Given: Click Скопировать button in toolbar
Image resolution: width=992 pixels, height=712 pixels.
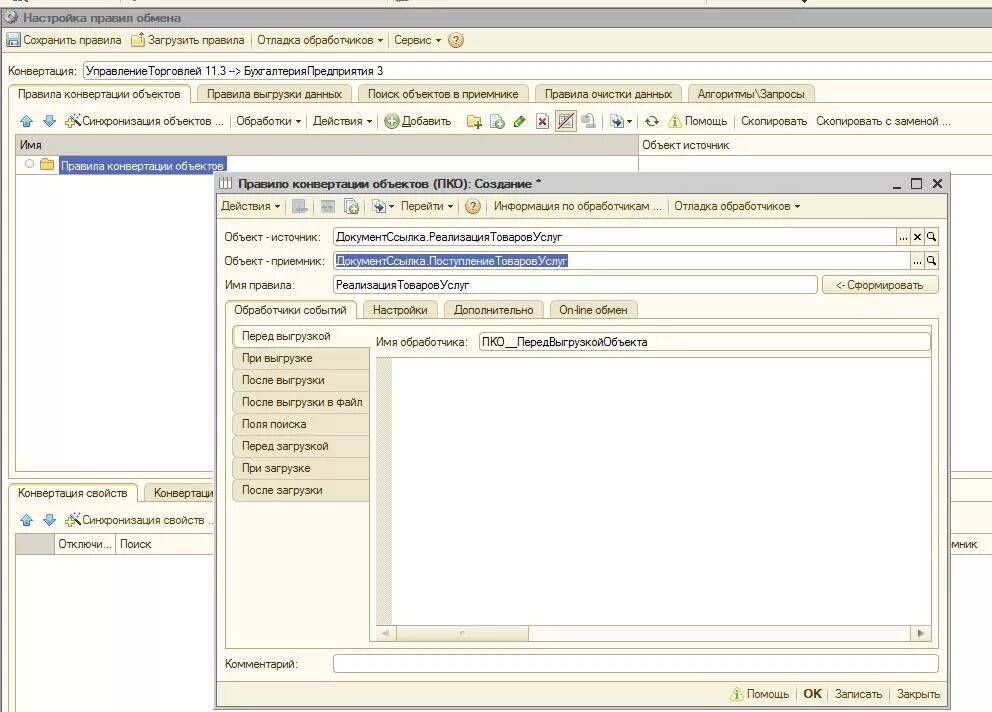Looking at the screenshot, I should pyautogui.click(x=774, y=122).
